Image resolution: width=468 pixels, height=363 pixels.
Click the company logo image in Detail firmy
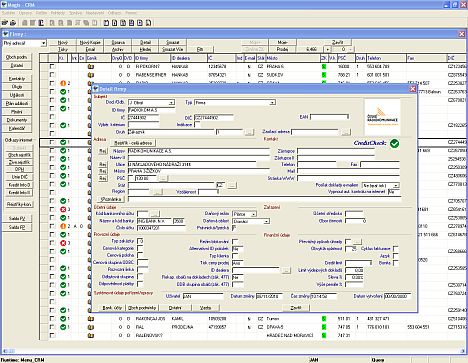tap(382, 117)
